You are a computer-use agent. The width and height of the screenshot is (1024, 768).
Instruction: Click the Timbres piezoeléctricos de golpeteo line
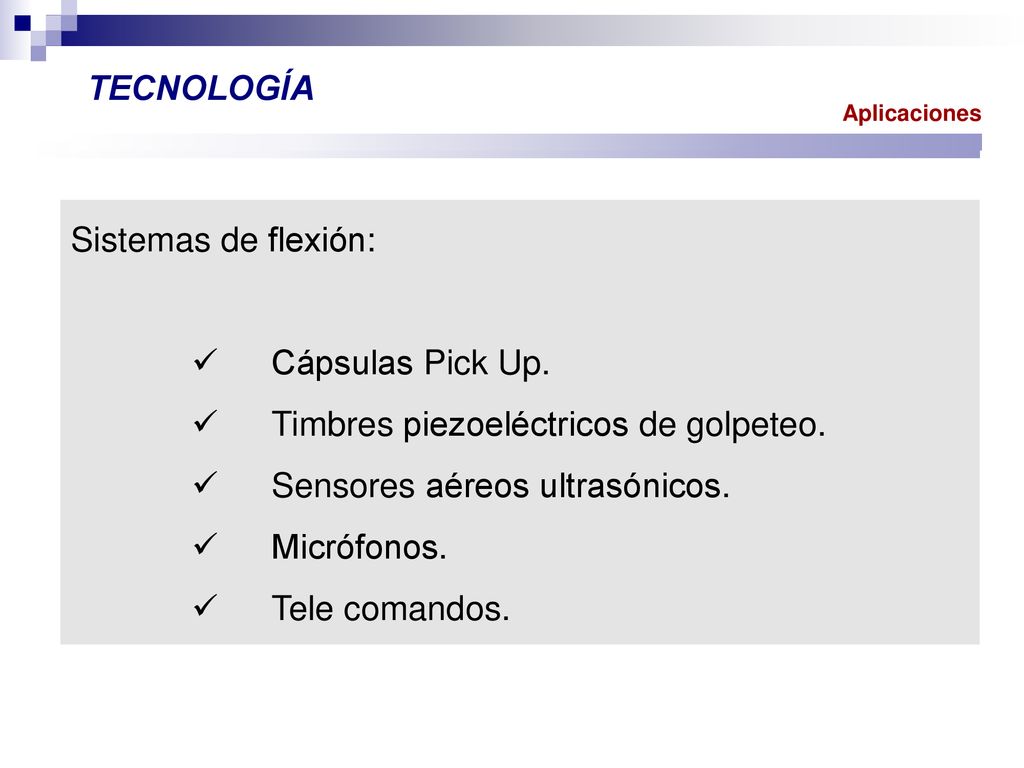549,424
